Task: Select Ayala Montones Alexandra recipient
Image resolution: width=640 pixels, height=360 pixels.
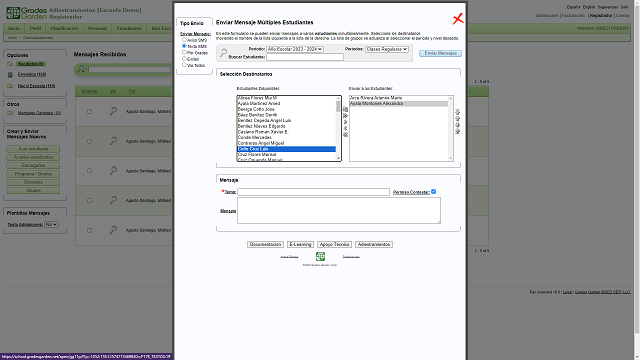Action: [x=399, y=104]
